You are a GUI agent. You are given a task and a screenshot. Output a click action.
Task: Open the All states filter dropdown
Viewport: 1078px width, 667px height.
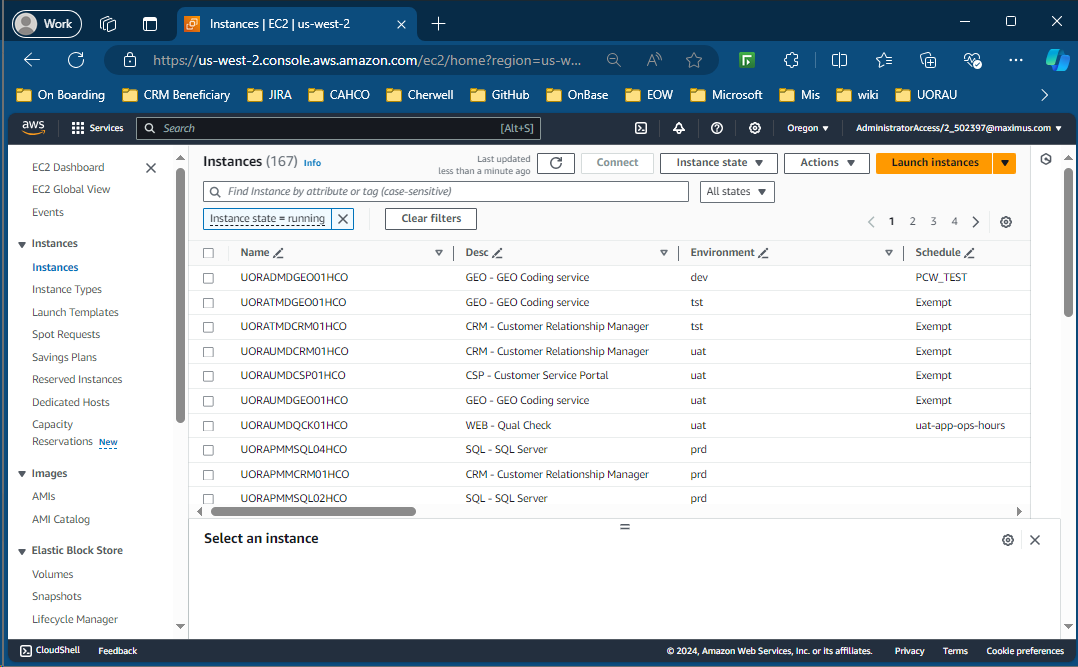coord(736,192)
